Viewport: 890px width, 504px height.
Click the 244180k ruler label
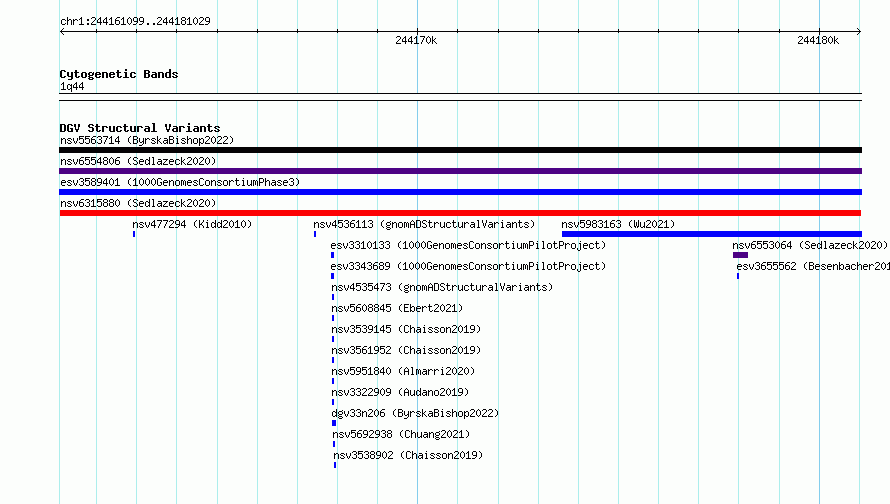click(818, 40)
